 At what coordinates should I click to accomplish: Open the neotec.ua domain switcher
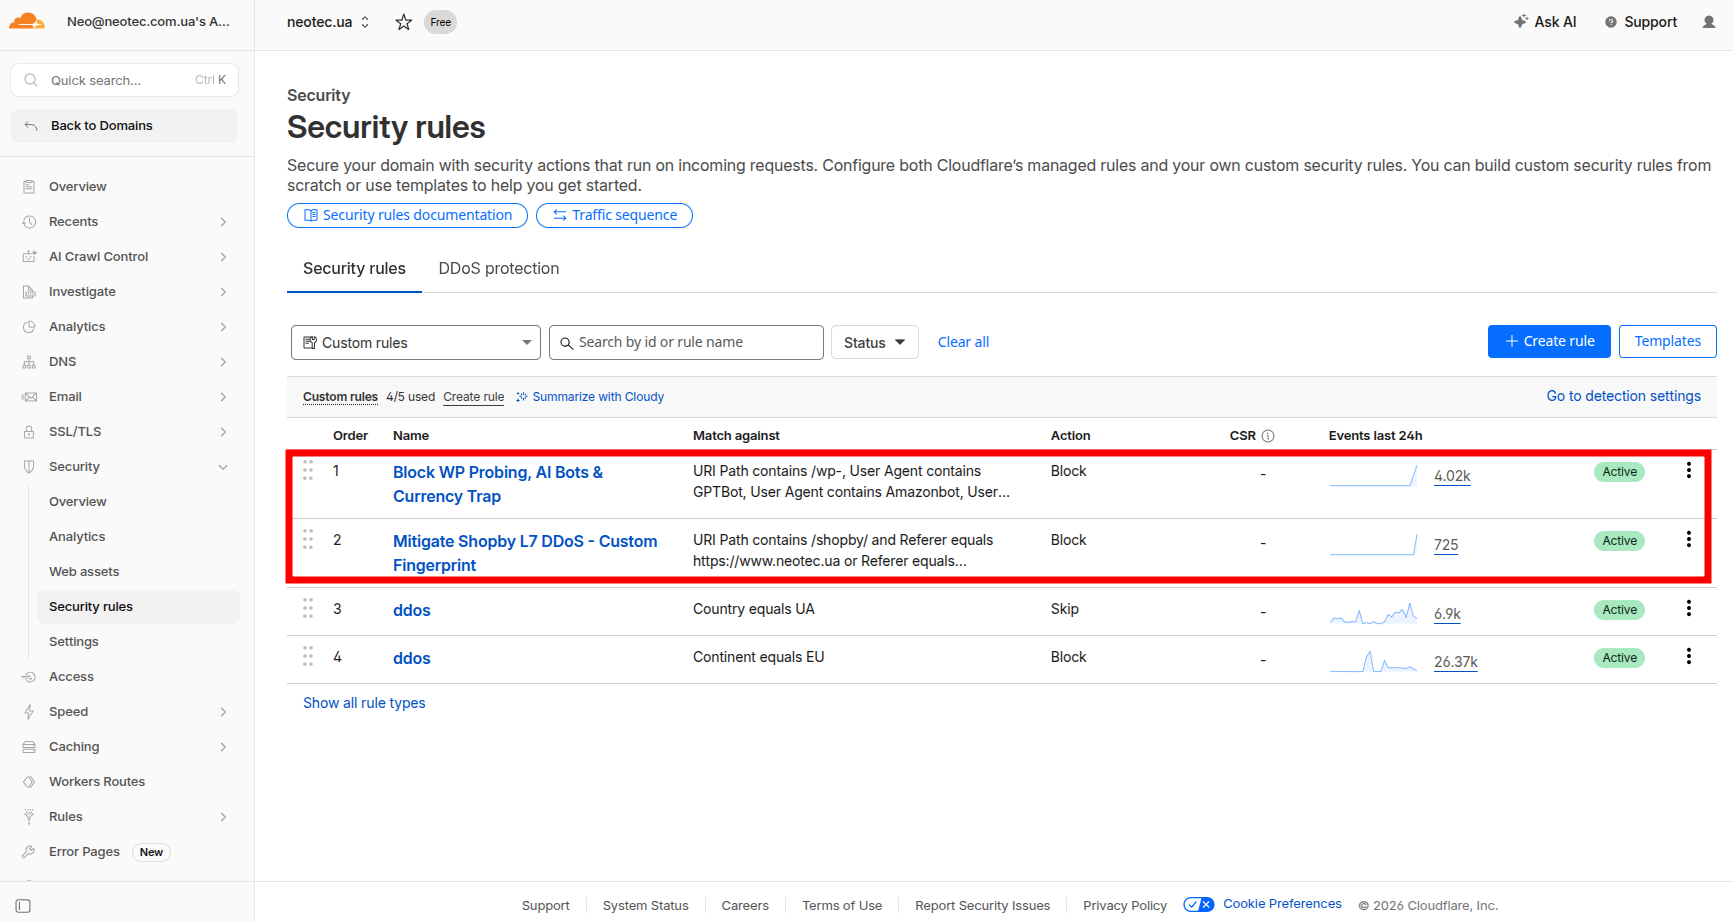point(329,22)
